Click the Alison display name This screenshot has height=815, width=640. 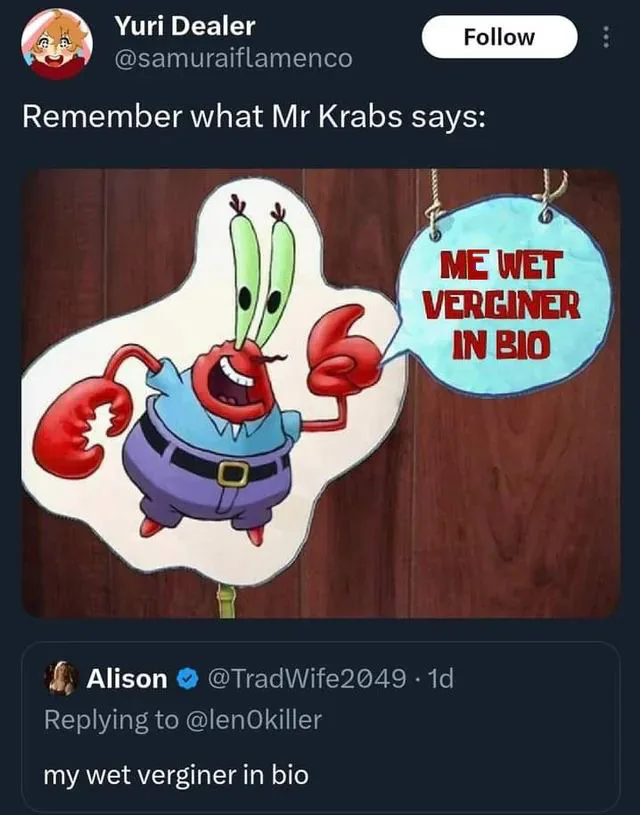[127, 678]
